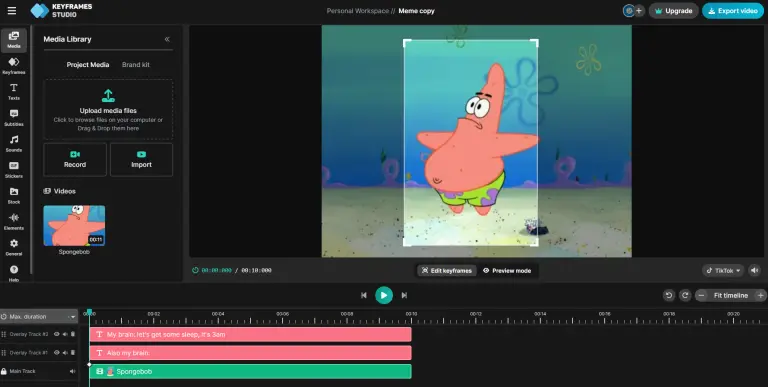Image resolution: width=768 pixels, height=387 pixels.
Task: Click the current time display 00:00:000
Action: pyautogui.click(x=216, y=270)
